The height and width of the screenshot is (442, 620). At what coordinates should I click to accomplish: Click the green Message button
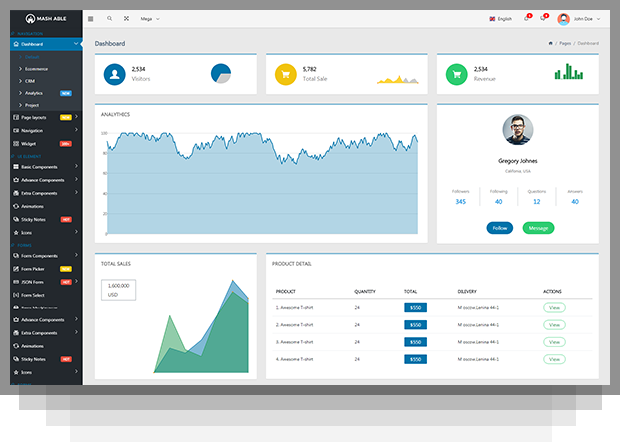[538, 228]
